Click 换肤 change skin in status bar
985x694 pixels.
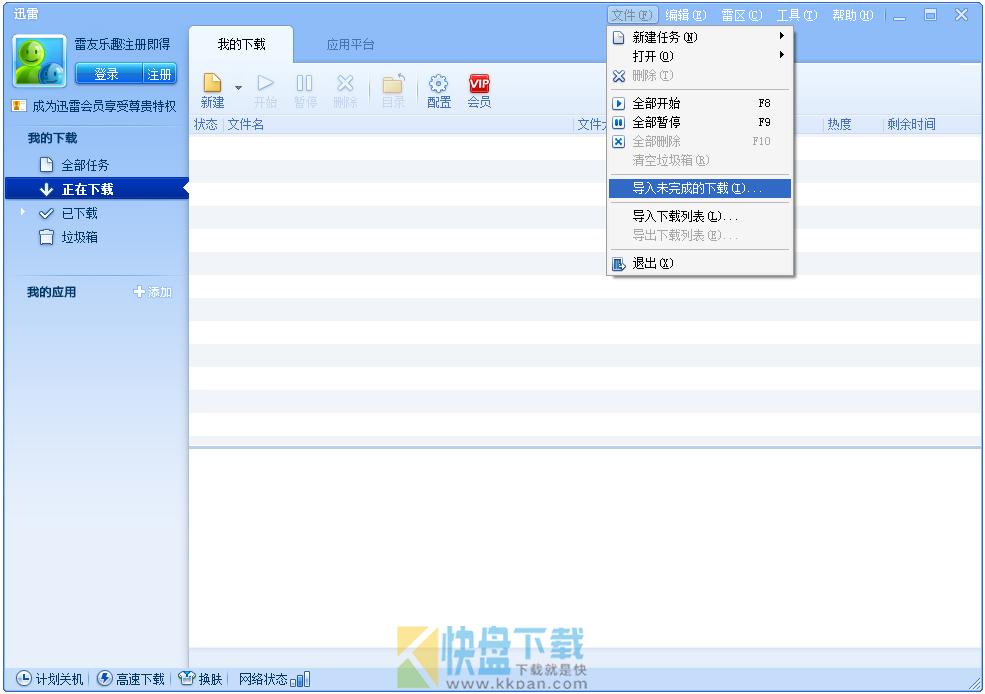pyautogui.click(x=201, y=679)
